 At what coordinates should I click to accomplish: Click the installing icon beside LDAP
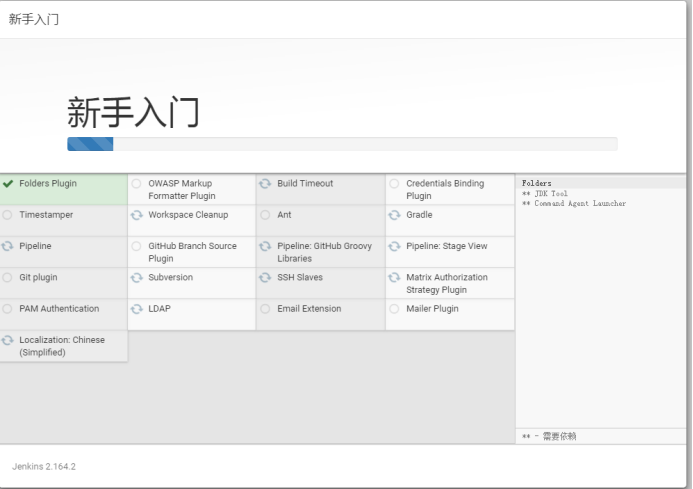pyautogui.click(x=137, y=309)
